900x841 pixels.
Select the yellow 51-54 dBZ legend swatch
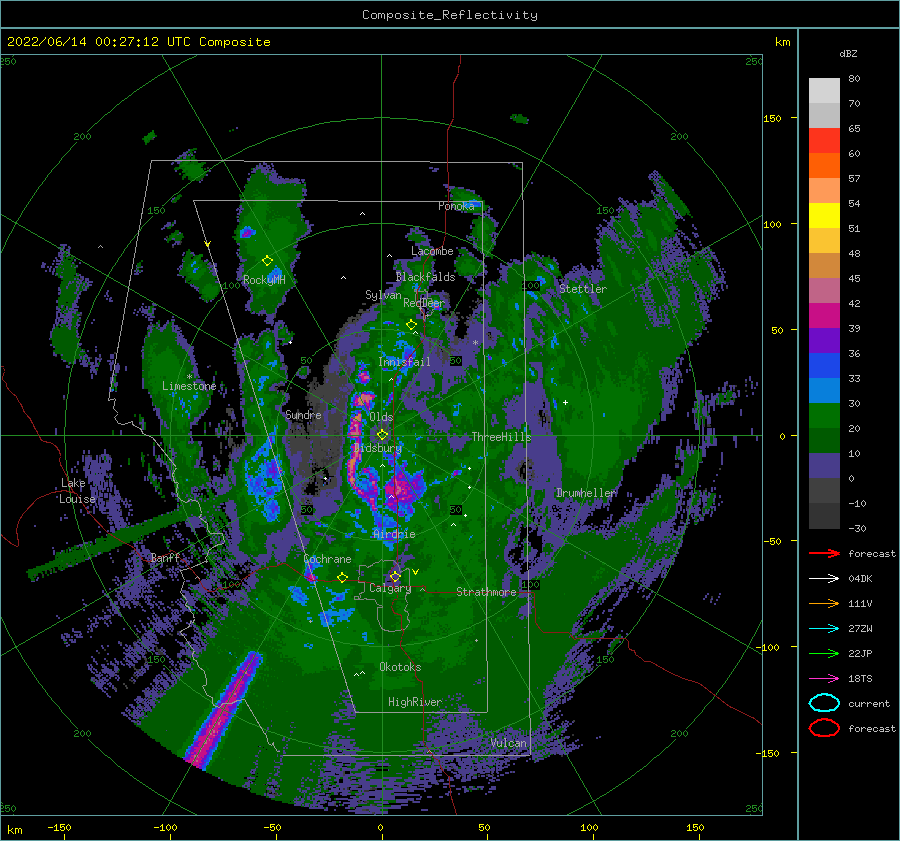[x=824, y=215]
